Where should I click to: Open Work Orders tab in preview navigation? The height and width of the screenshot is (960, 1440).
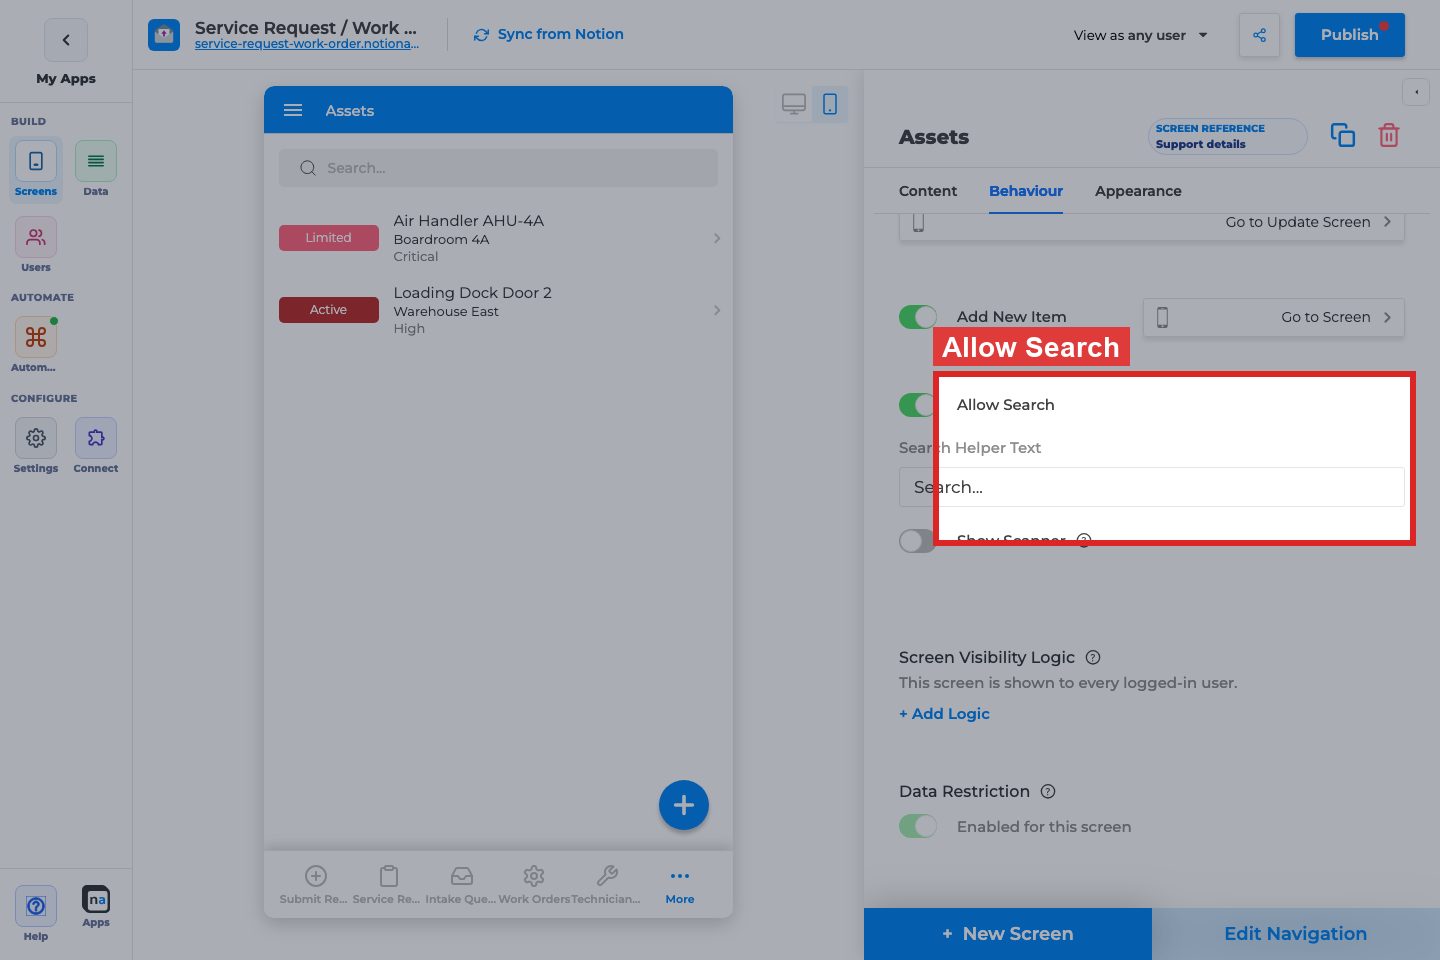point(534,885)
